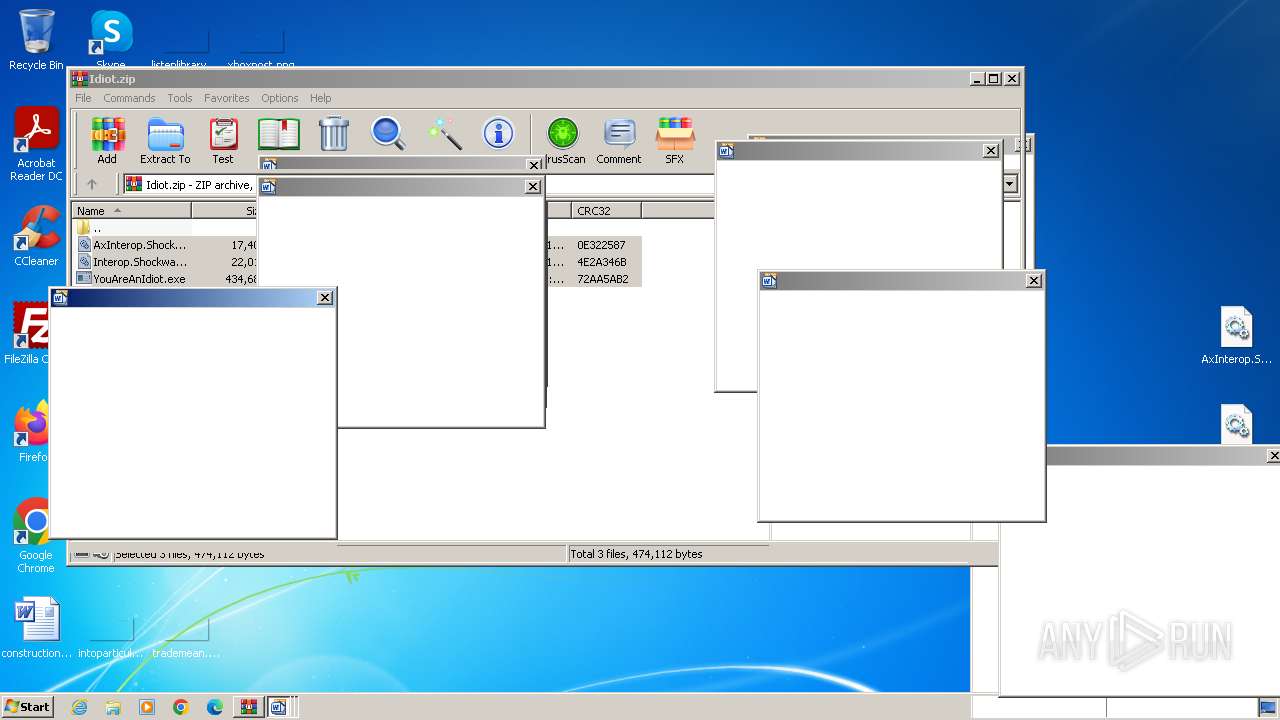
Task: Open Microsoft Edge from taskbar
Action: pos(215,707)
